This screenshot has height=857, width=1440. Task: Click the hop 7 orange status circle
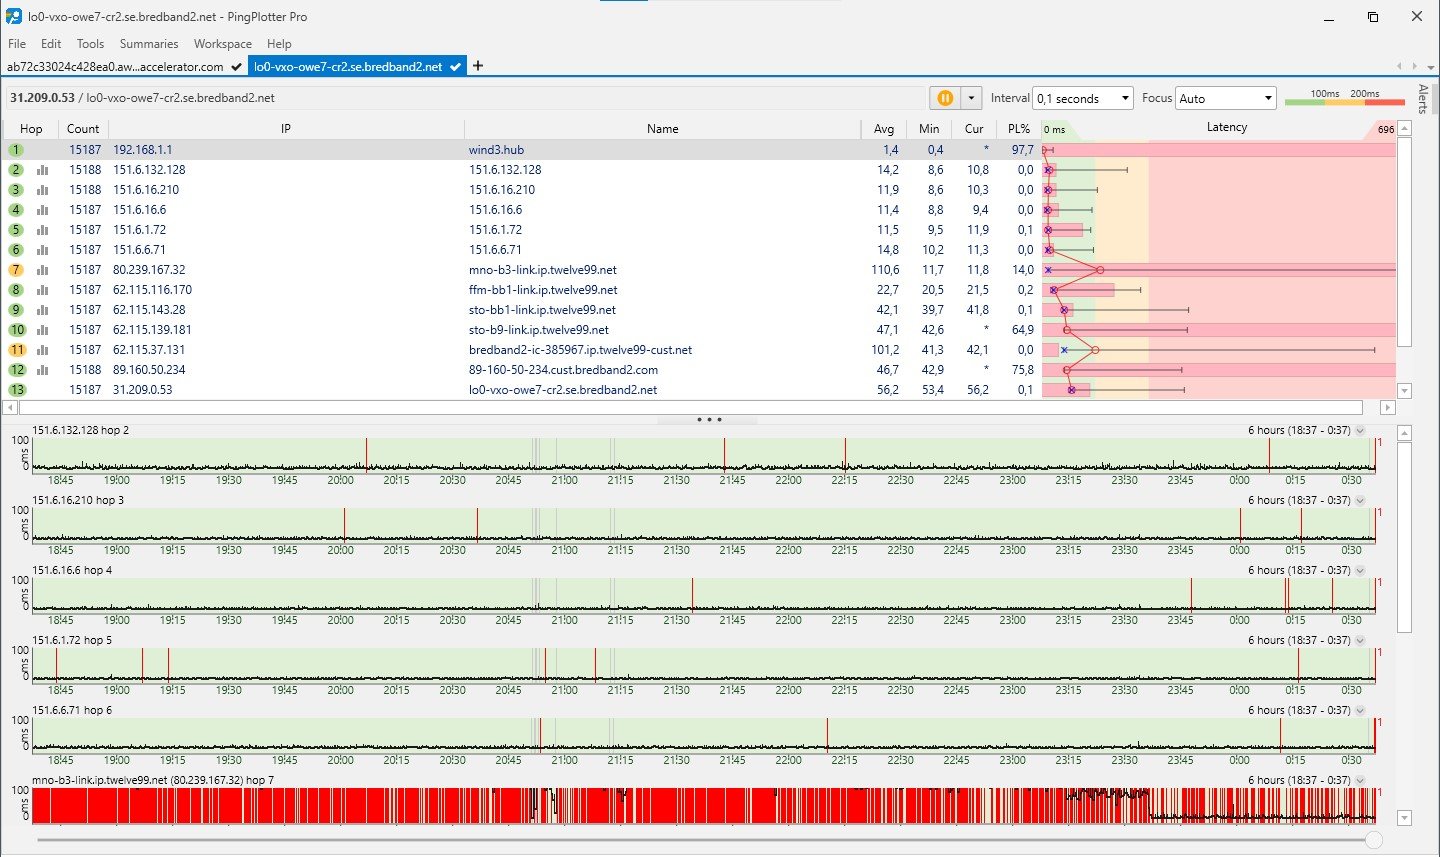coord(16,270)
